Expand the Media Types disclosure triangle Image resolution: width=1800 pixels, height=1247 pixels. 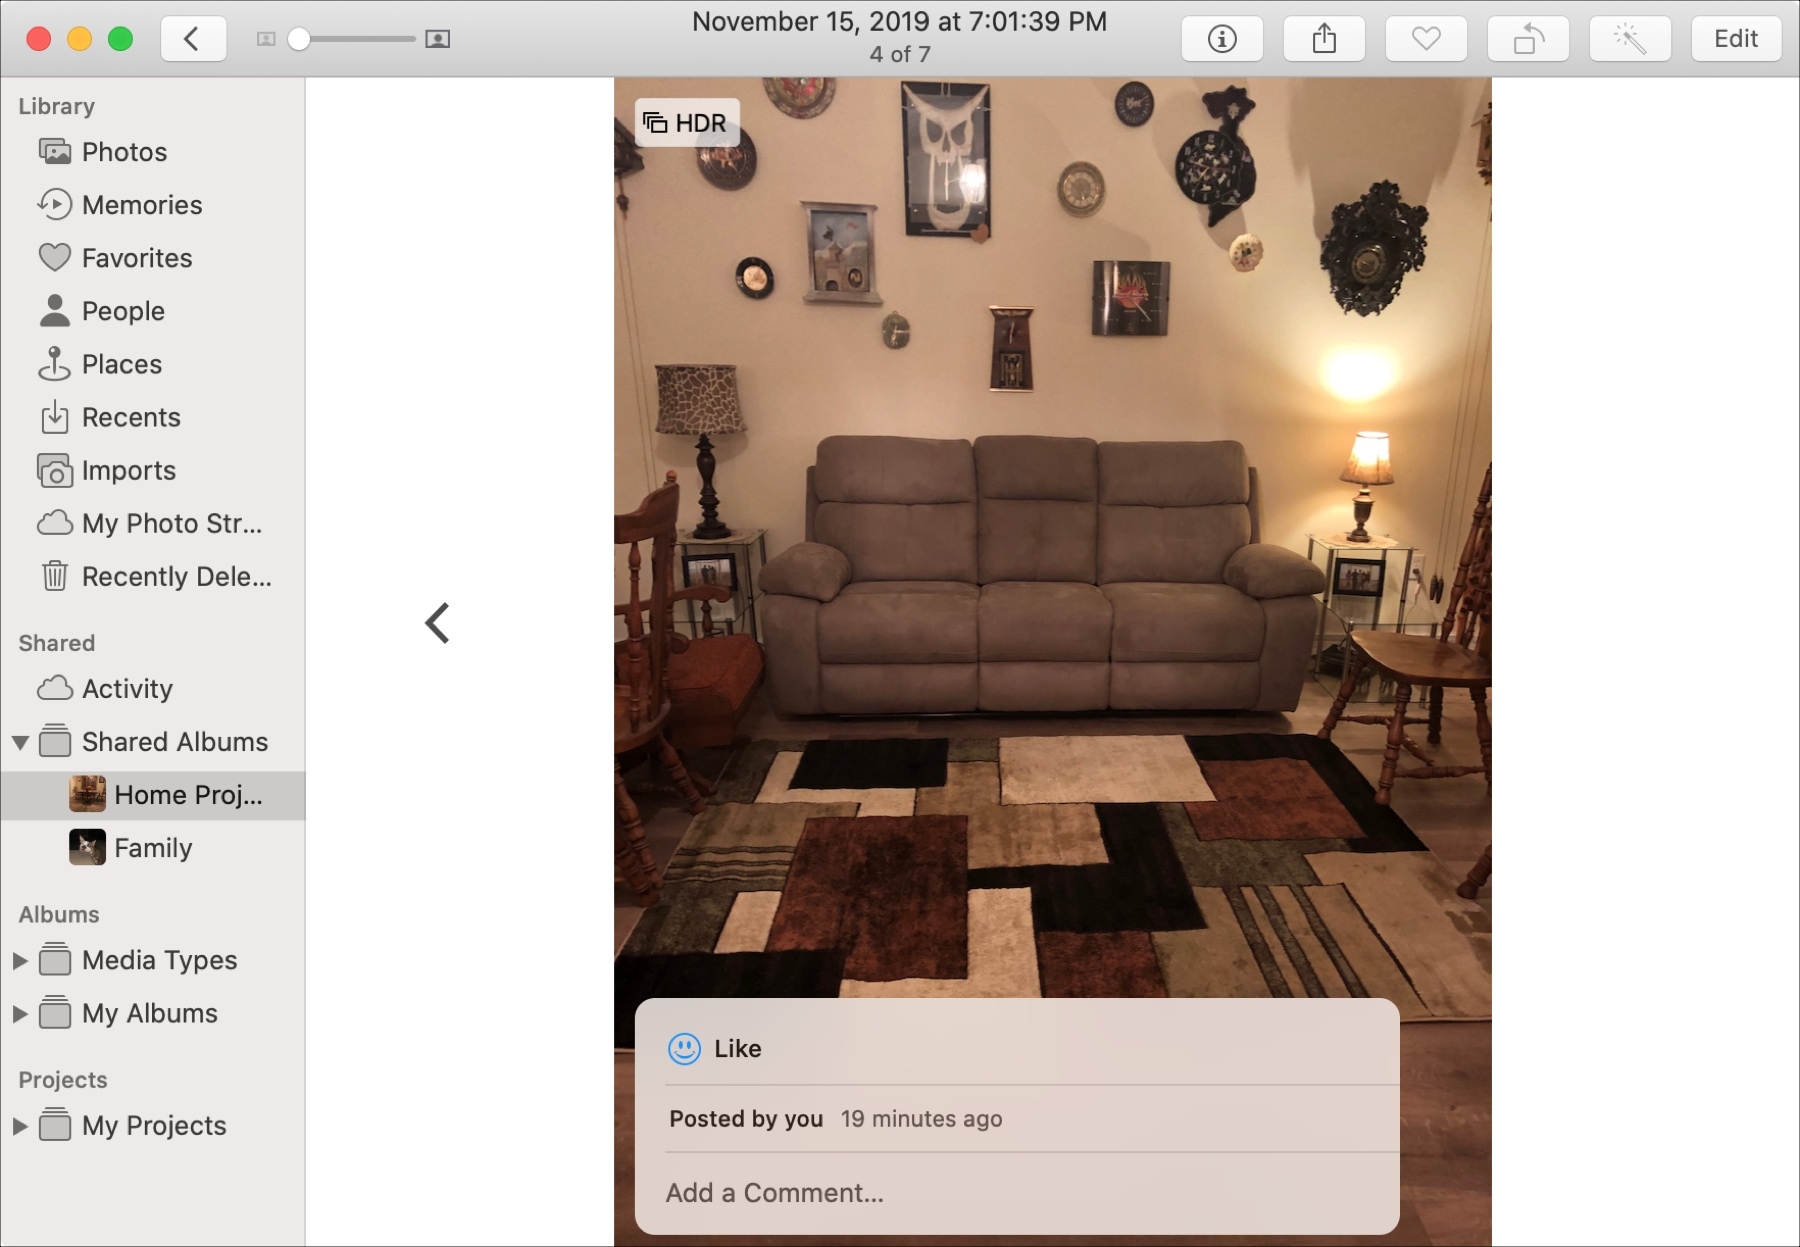(19, 960)
